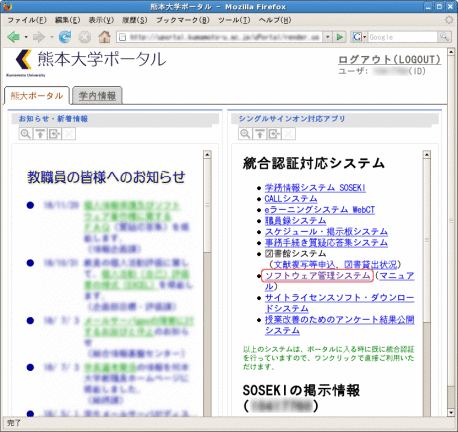Click the Firefox forward arrow button
The image size is (458, 432).
point(39,37)
